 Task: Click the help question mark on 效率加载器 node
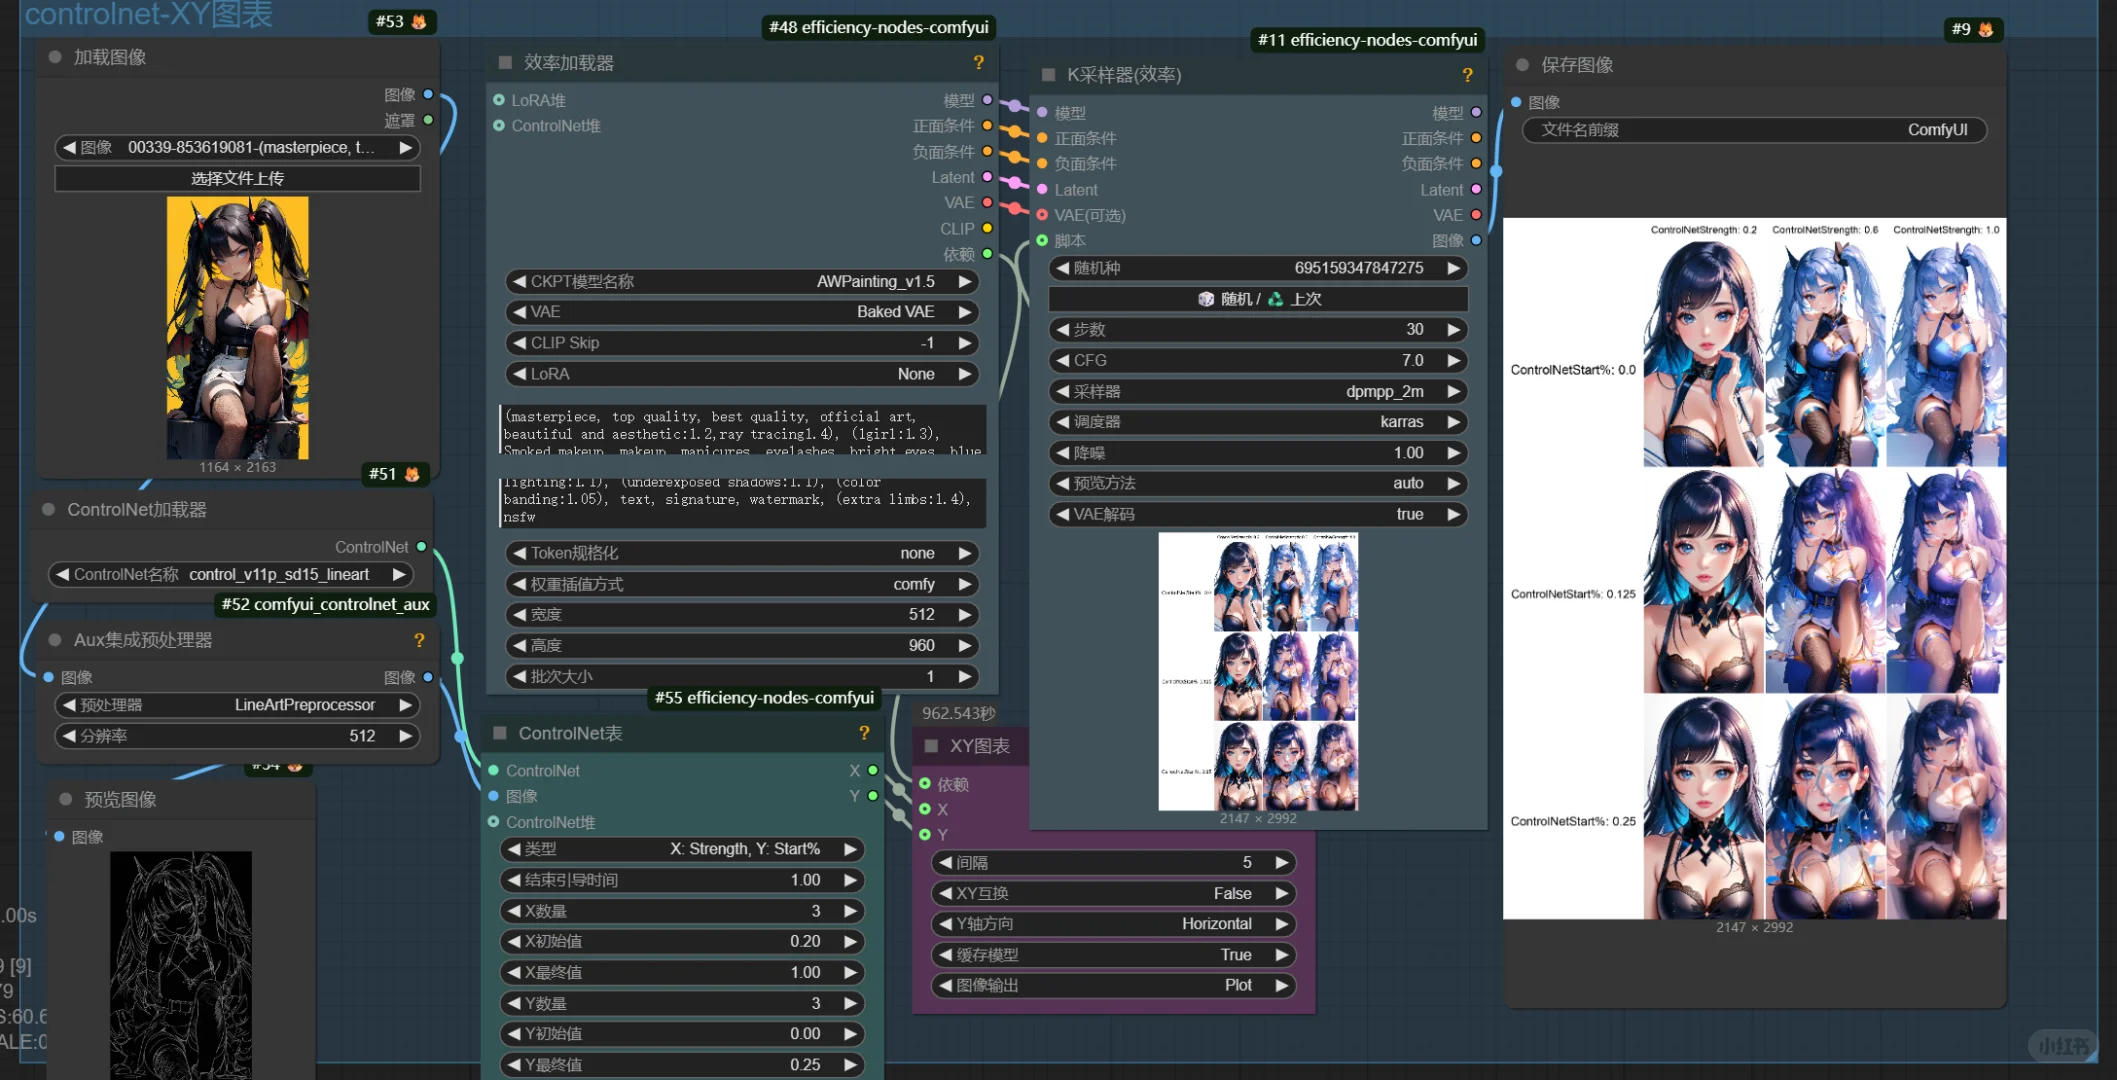point(978,63)
